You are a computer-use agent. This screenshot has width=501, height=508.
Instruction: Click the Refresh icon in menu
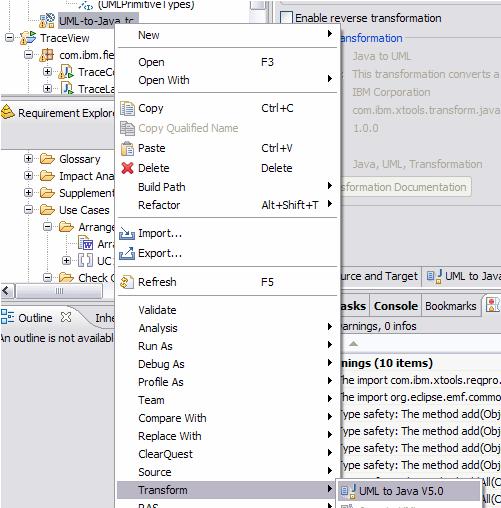click(127, 282)
